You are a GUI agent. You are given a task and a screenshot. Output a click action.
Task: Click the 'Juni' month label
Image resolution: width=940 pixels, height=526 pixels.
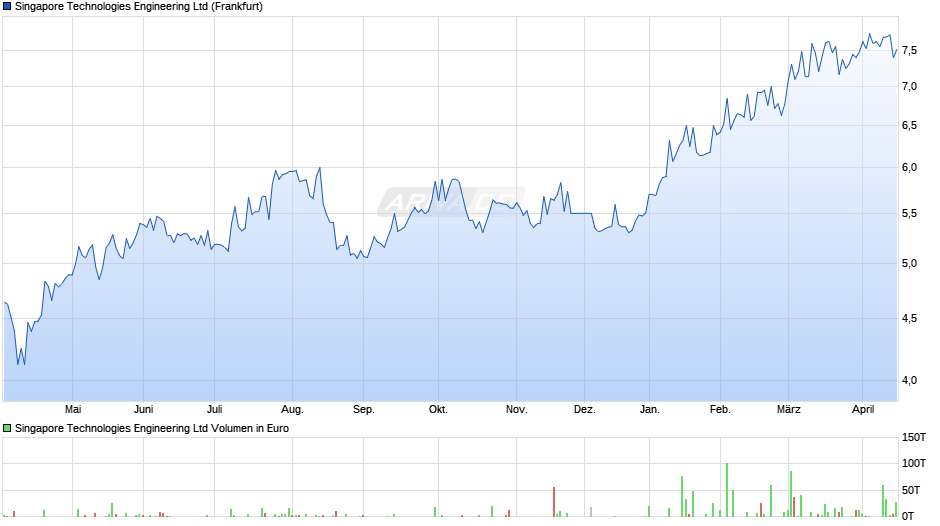(x=143, y=409)
